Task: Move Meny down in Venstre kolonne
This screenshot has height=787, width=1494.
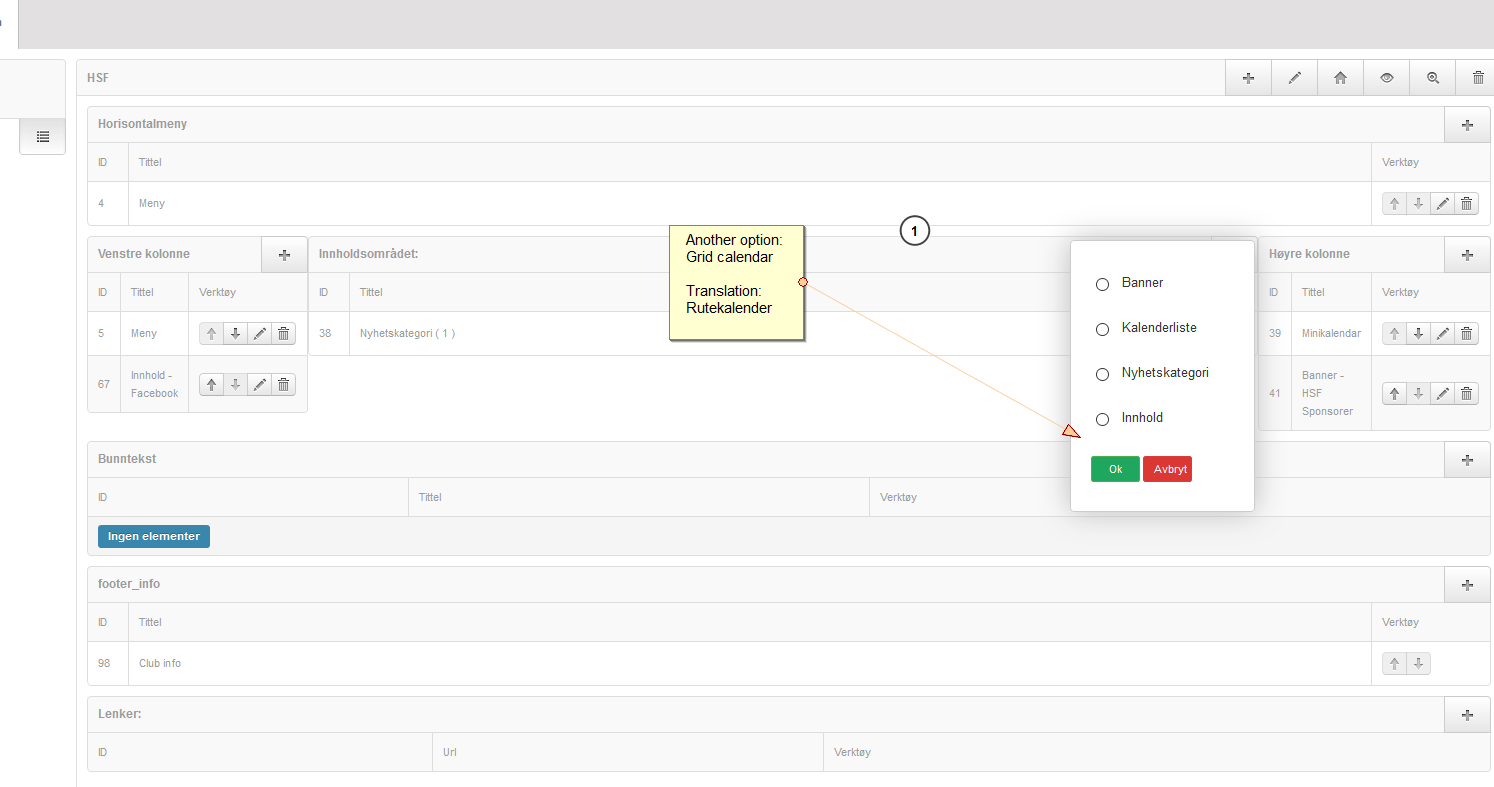Action: point(235,334)
